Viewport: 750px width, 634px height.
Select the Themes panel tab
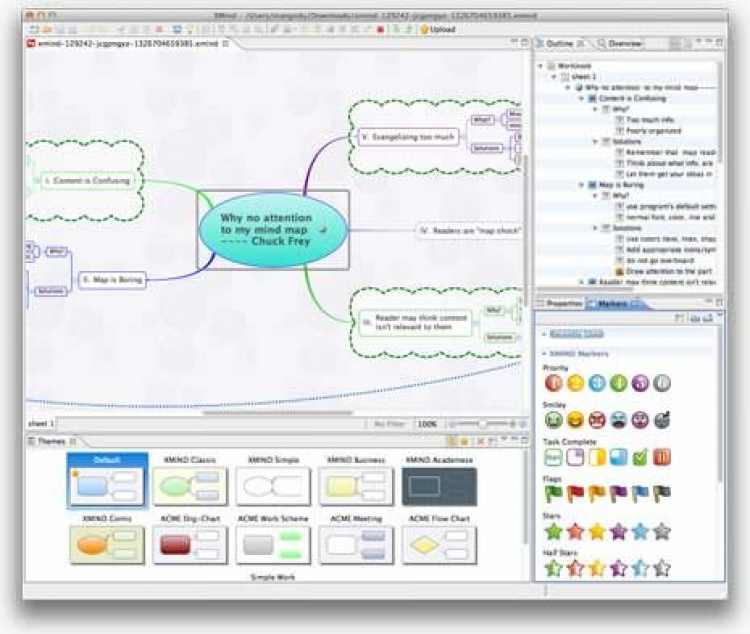point(52,441)
